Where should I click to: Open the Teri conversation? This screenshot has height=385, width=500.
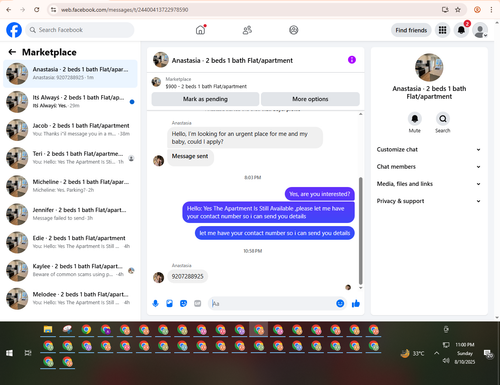(x=70, y=158)
